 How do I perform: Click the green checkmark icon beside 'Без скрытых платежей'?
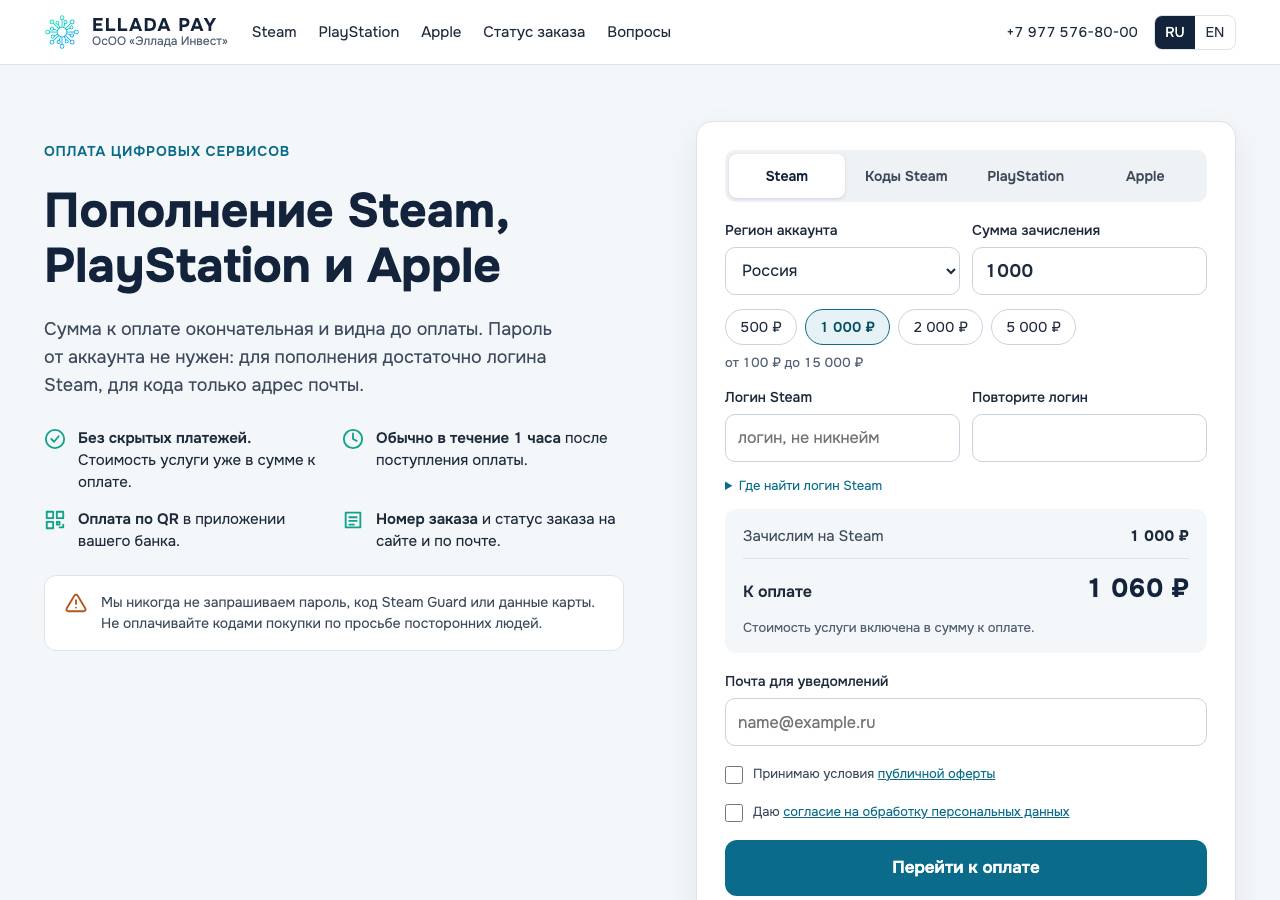pos(55,438)
